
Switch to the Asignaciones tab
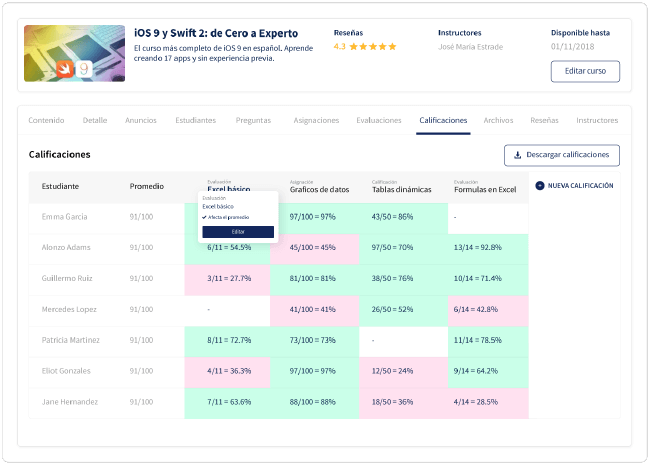click(316, 120)
